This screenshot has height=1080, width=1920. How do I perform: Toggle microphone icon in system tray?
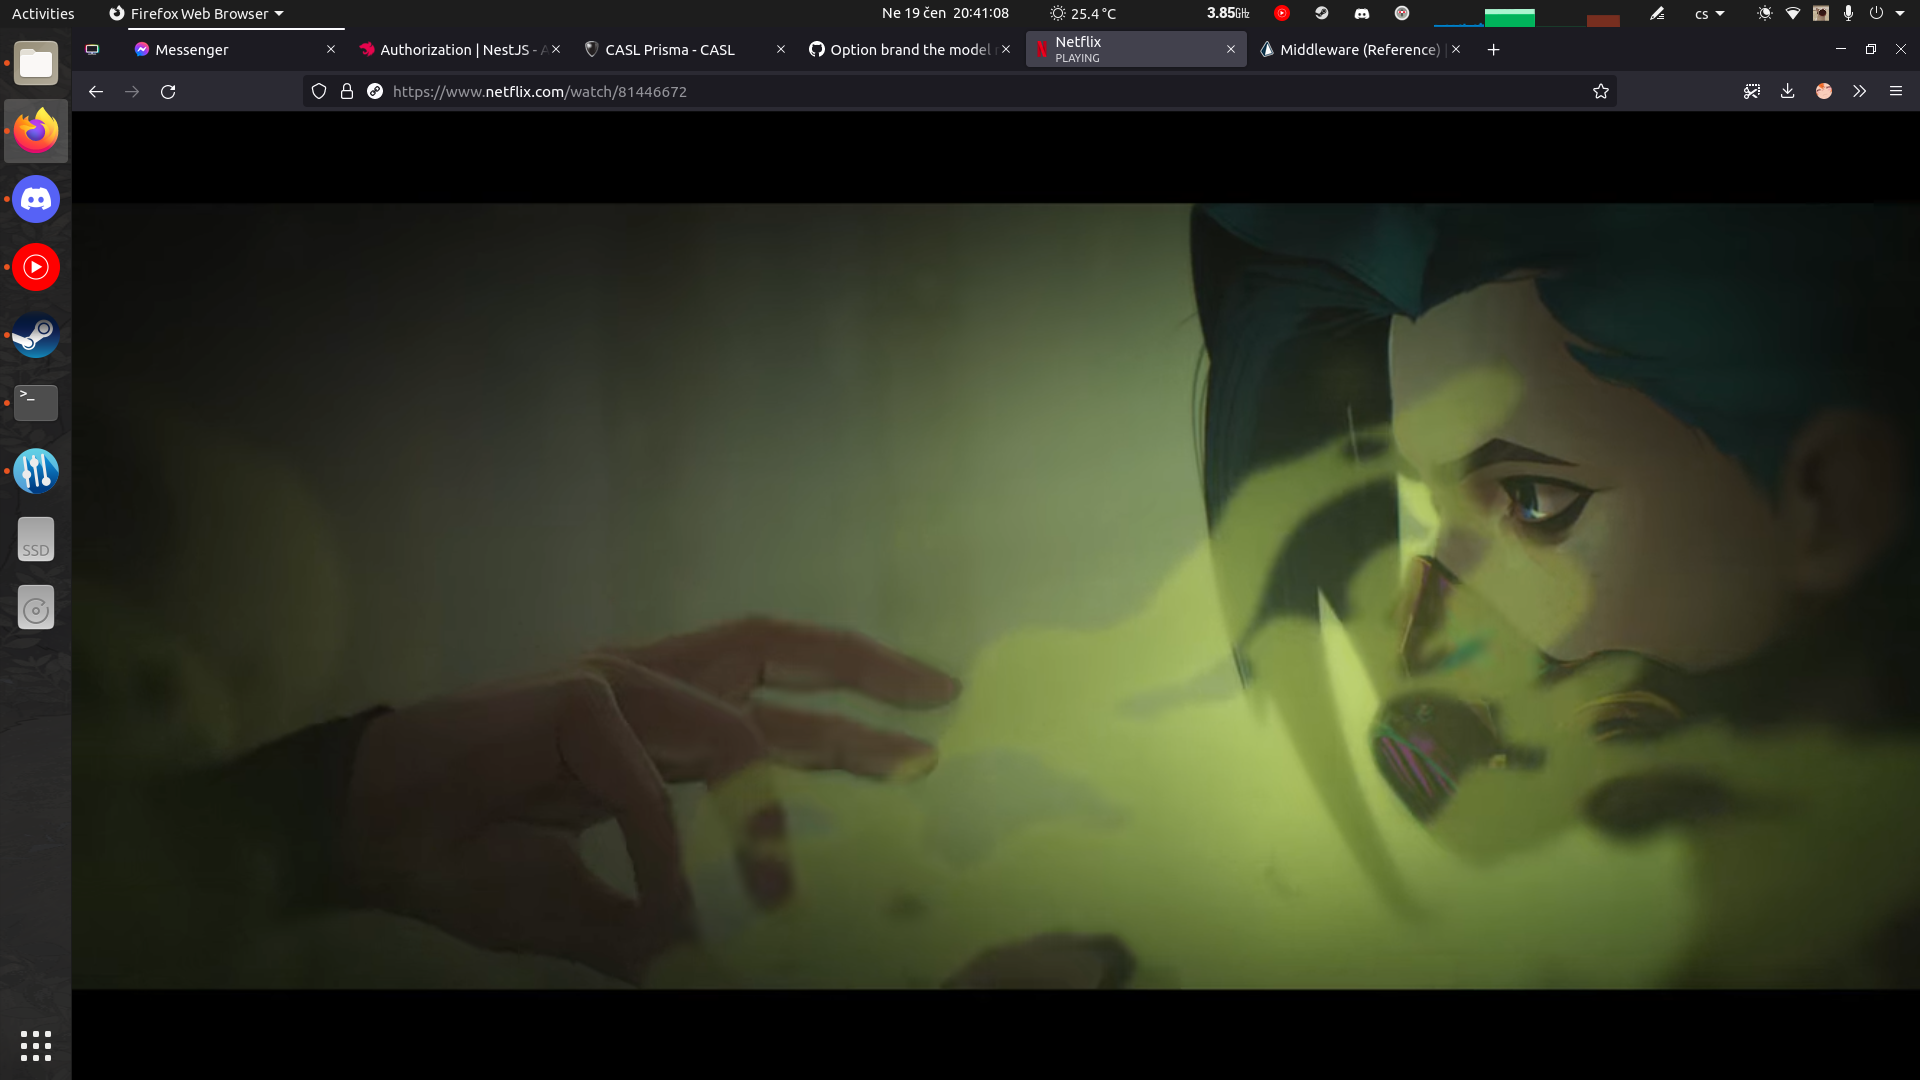coord(1848,13)
